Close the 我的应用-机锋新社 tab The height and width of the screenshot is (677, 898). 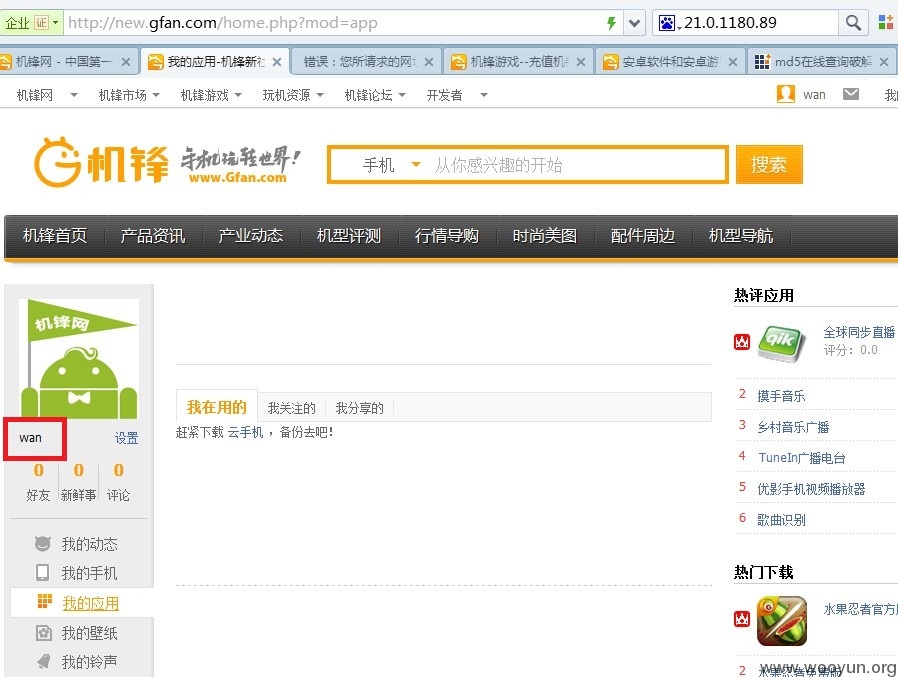[x=277, y=62]
